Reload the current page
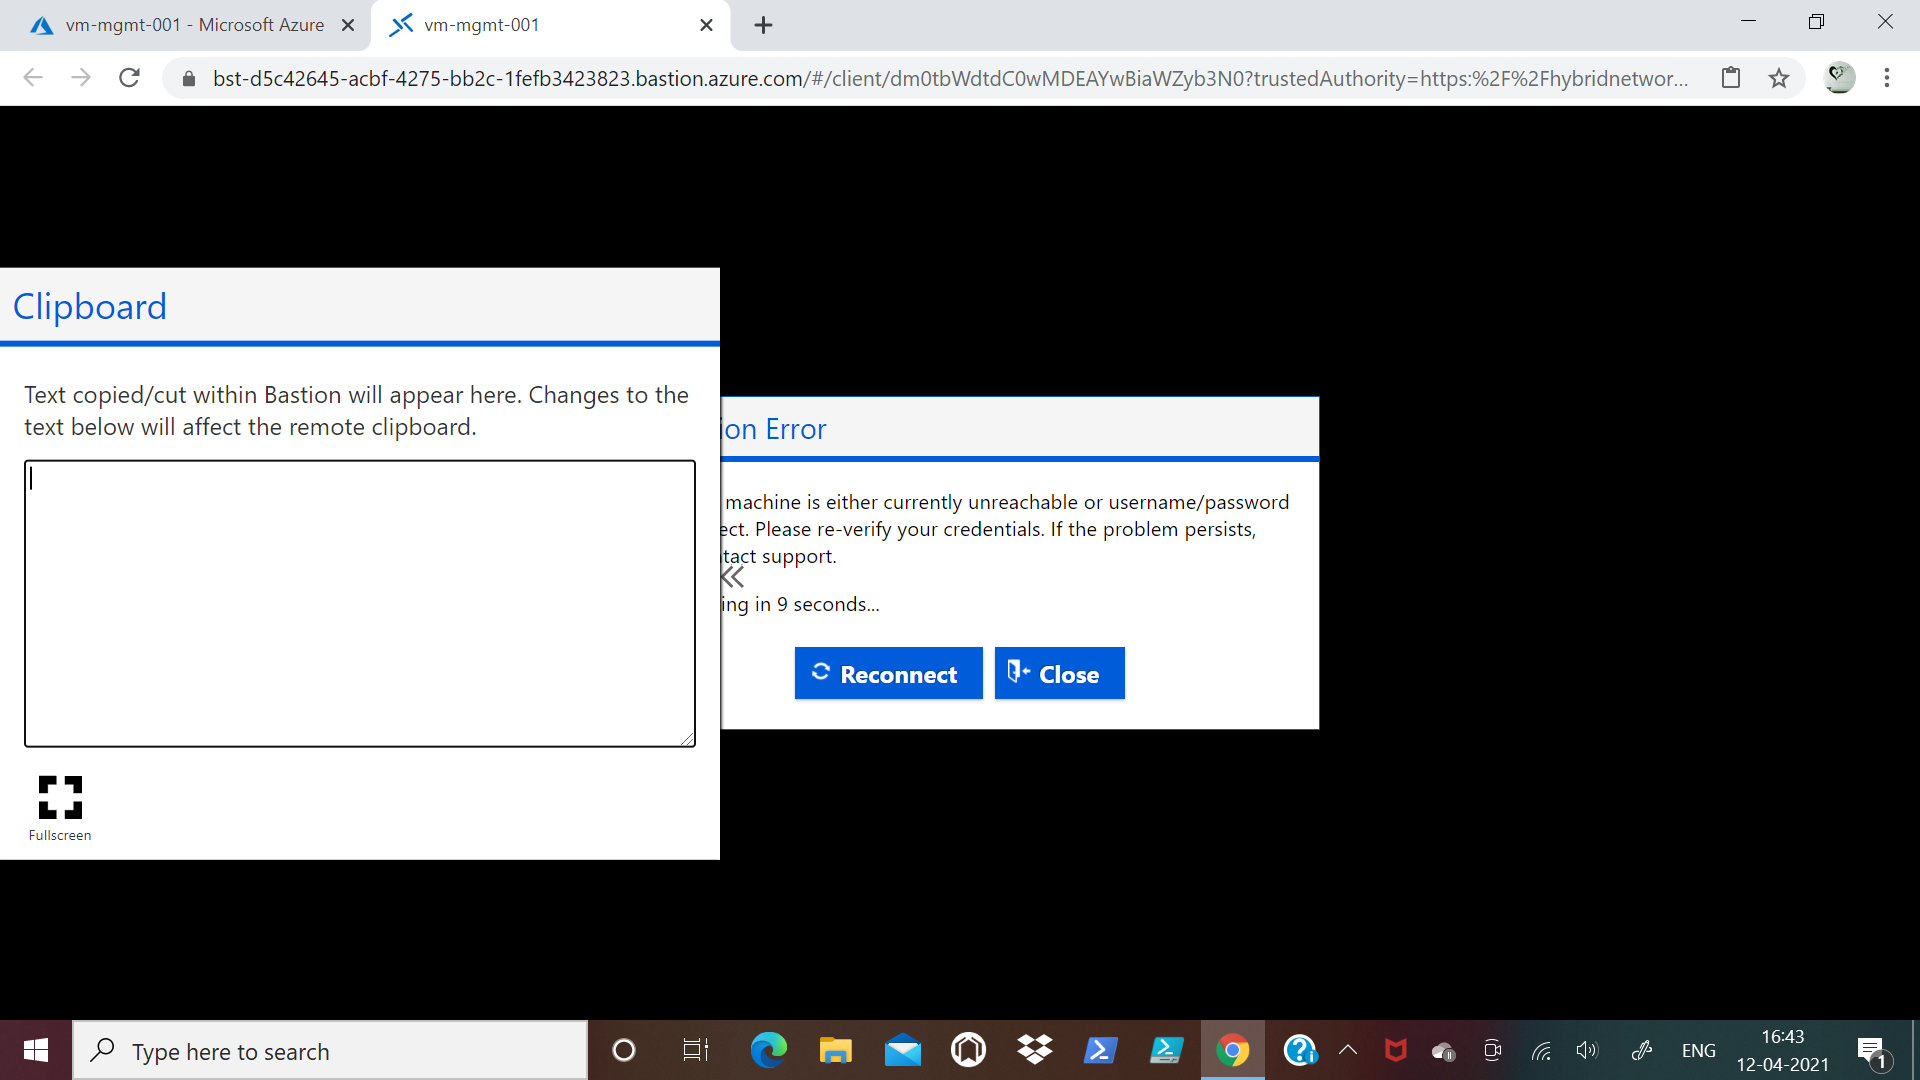The image size is (1920, 1080). [129, 78]
